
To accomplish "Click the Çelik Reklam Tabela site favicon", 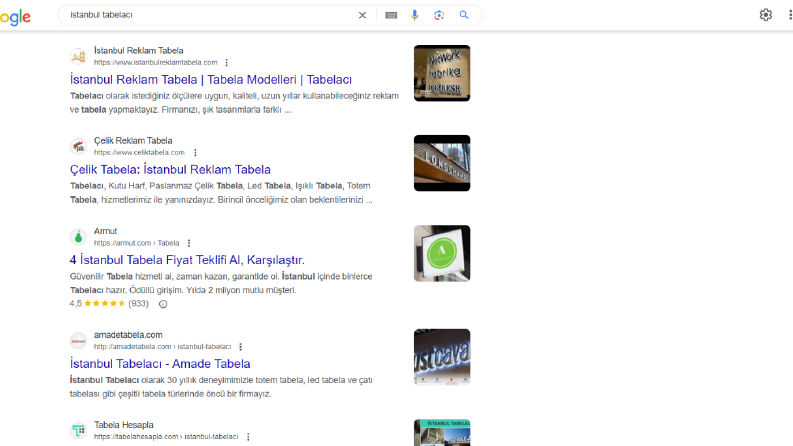I will tap(78, 147).
